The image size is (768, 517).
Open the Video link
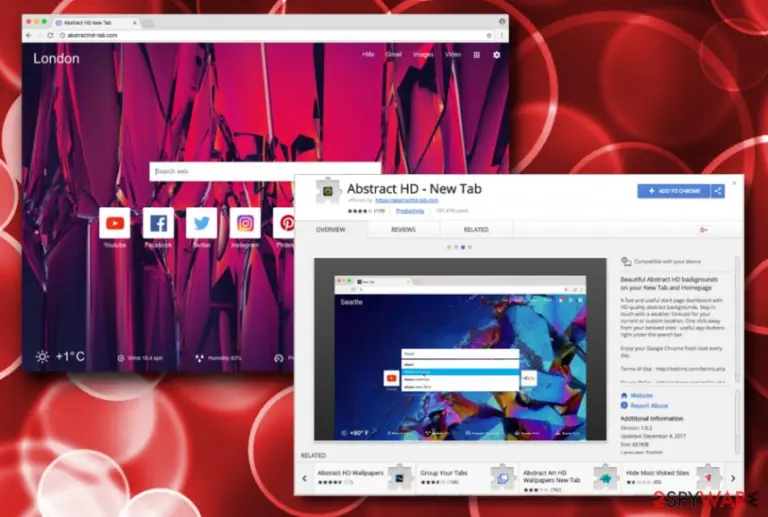click(x=453, y=54)
